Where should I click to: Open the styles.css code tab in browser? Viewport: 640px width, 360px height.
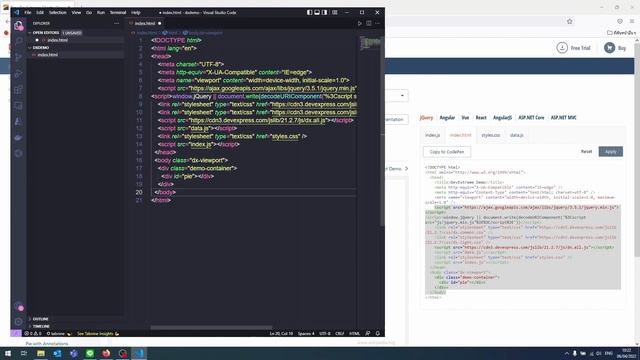pyautogui.click(x=491, y=135)
